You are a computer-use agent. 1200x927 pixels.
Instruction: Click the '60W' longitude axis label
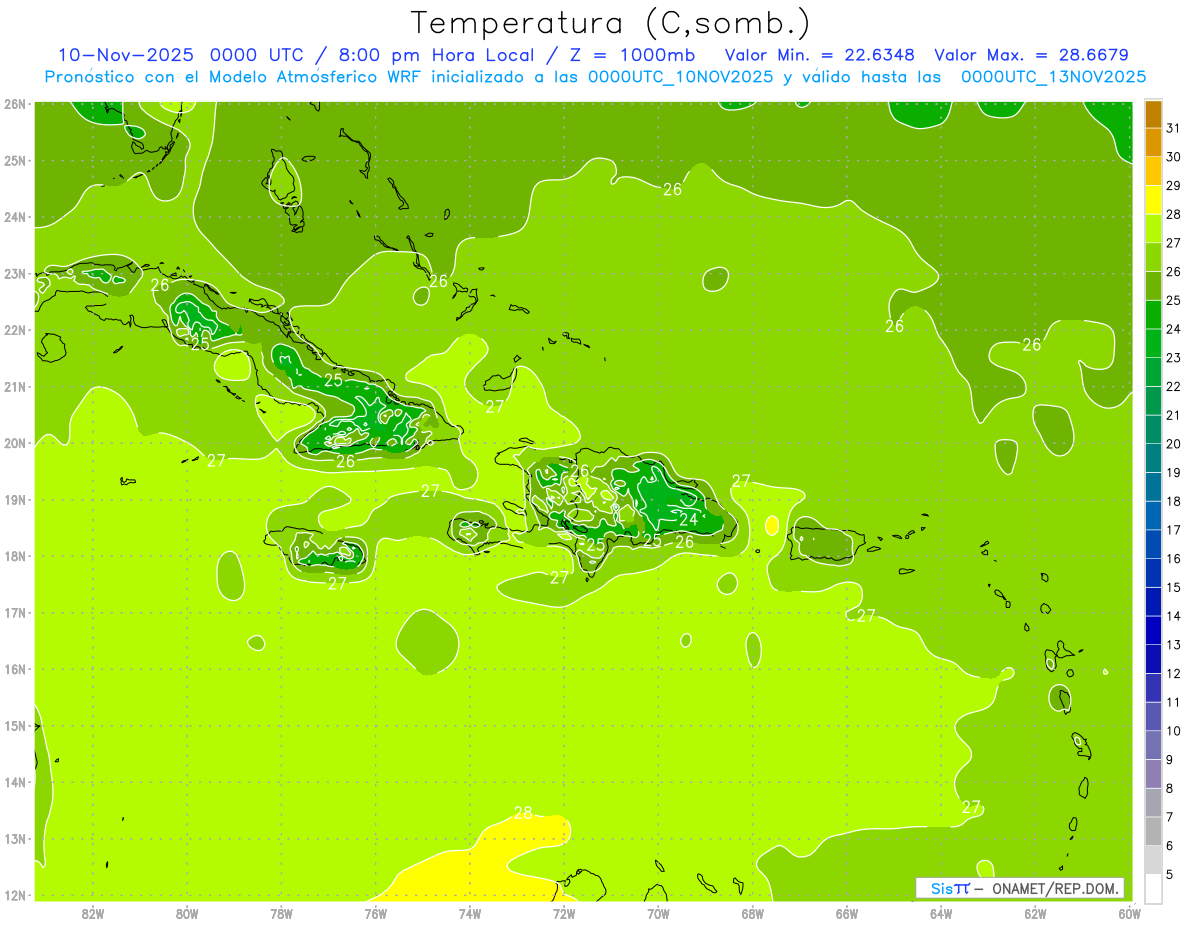point(1128,913)
